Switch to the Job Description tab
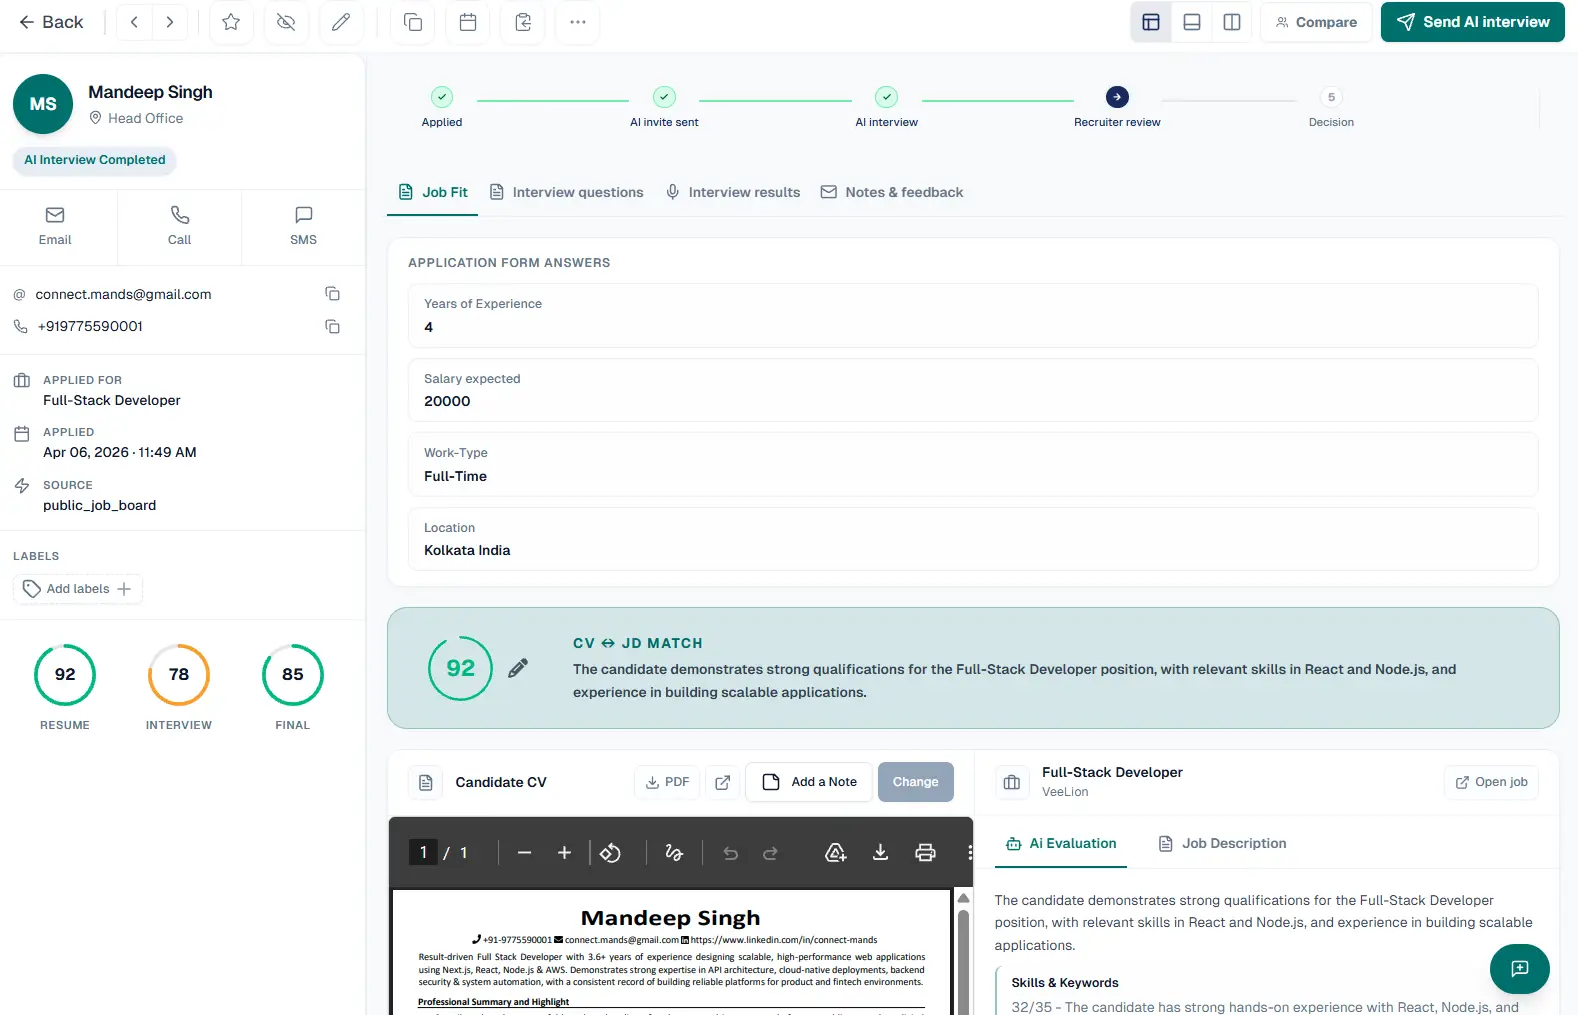This screenshot has height=1015, width=1578. click(1222, 843)
